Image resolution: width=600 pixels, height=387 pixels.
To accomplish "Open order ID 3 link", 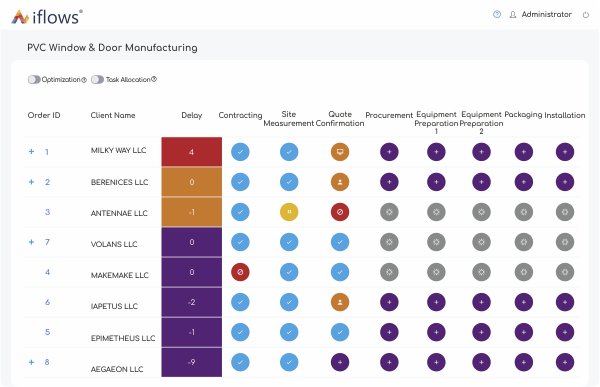I will (47, 212).
